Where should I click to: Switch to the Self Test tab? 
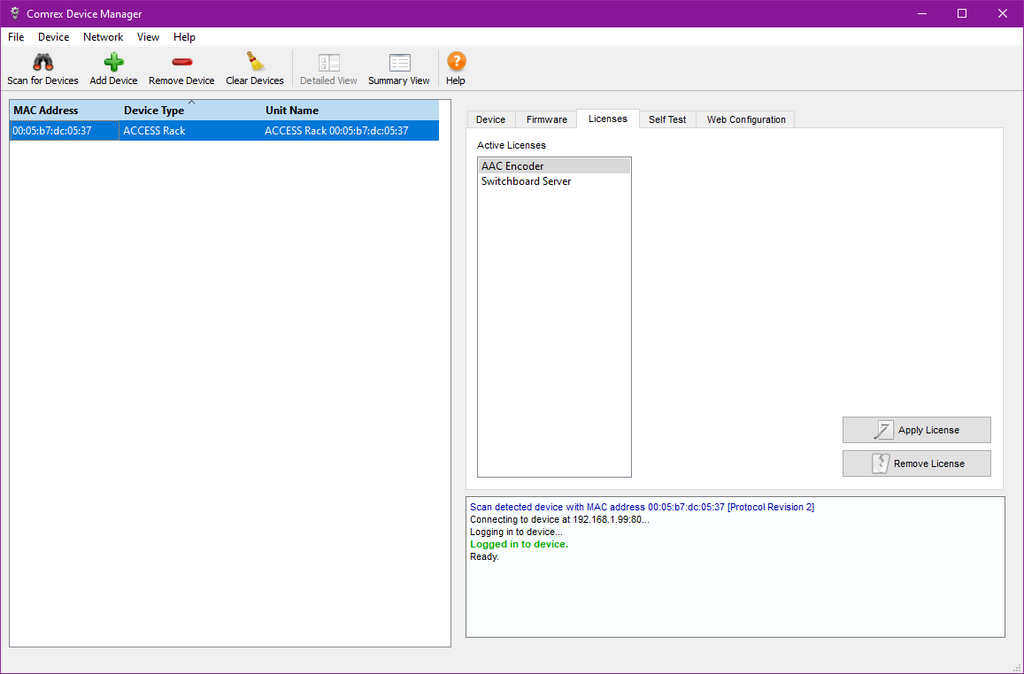point(667,119)
